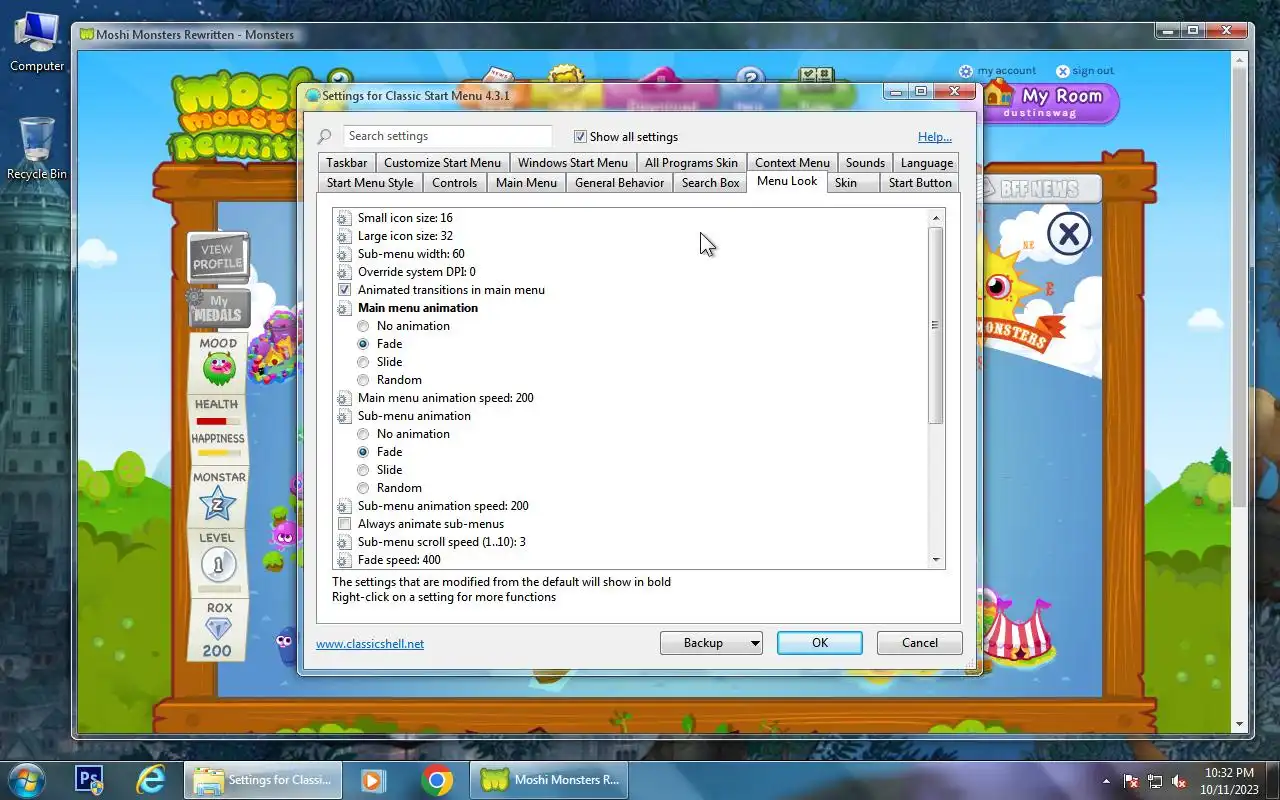
Task: Open My Medals in Moshi Monsters
Action: [217, 308]
